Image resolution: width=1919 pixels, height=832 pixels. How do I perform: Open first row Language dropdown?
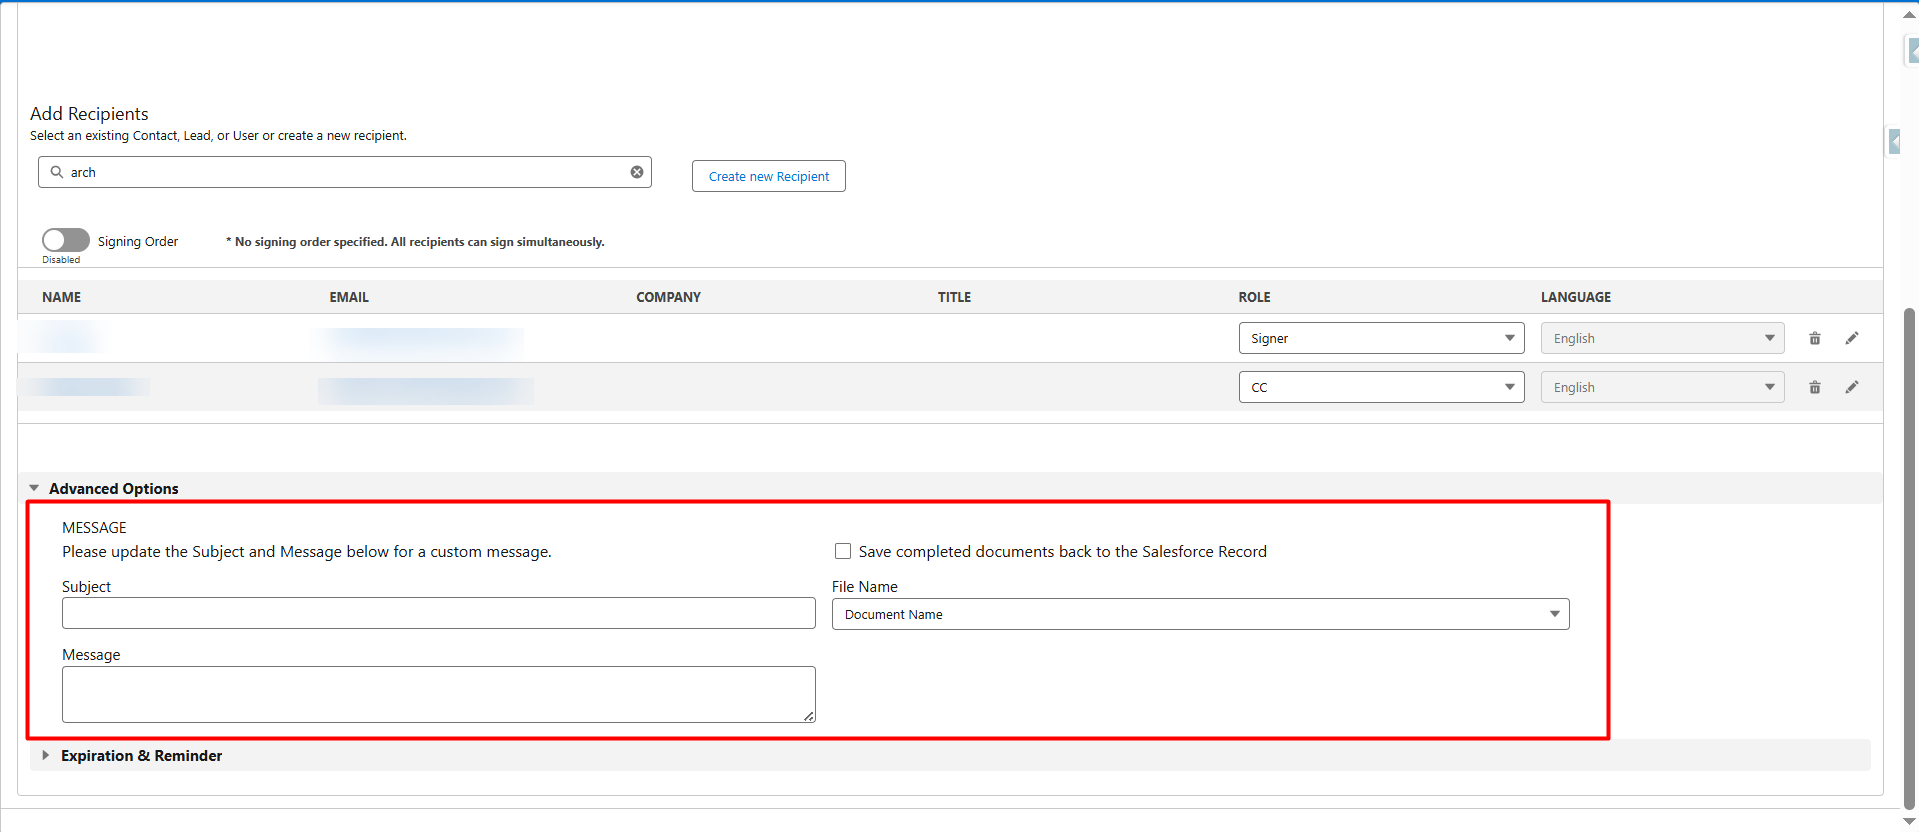1662,338
